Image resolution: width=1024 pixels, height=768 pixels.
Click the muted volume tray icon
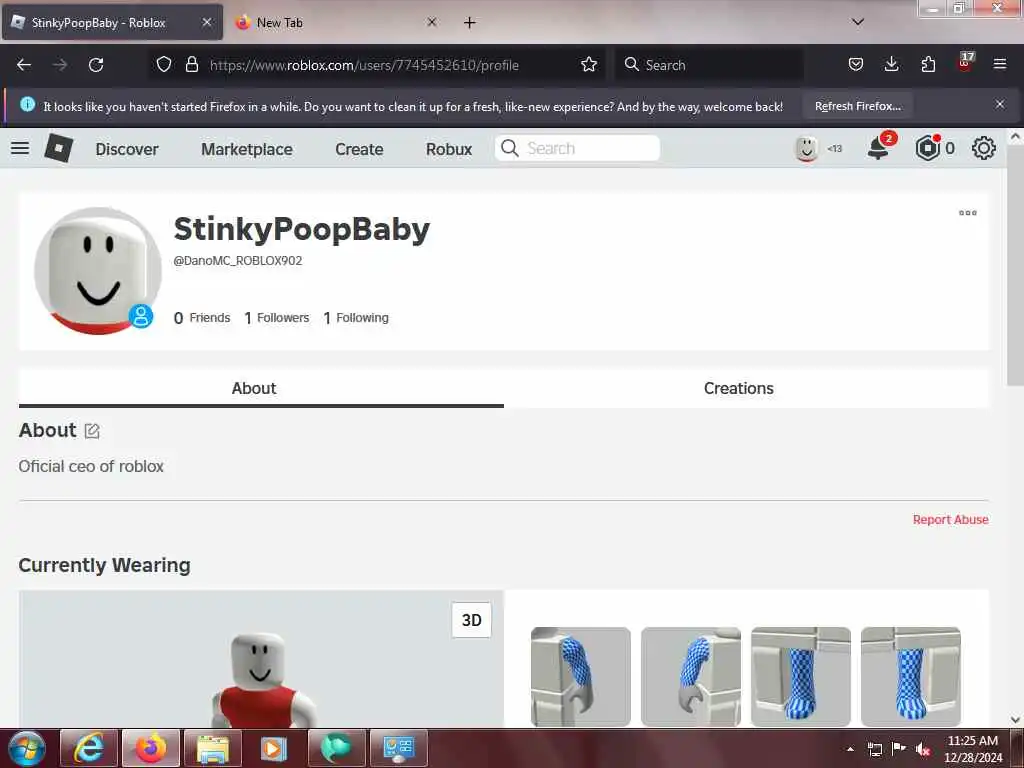pos(922,749)
